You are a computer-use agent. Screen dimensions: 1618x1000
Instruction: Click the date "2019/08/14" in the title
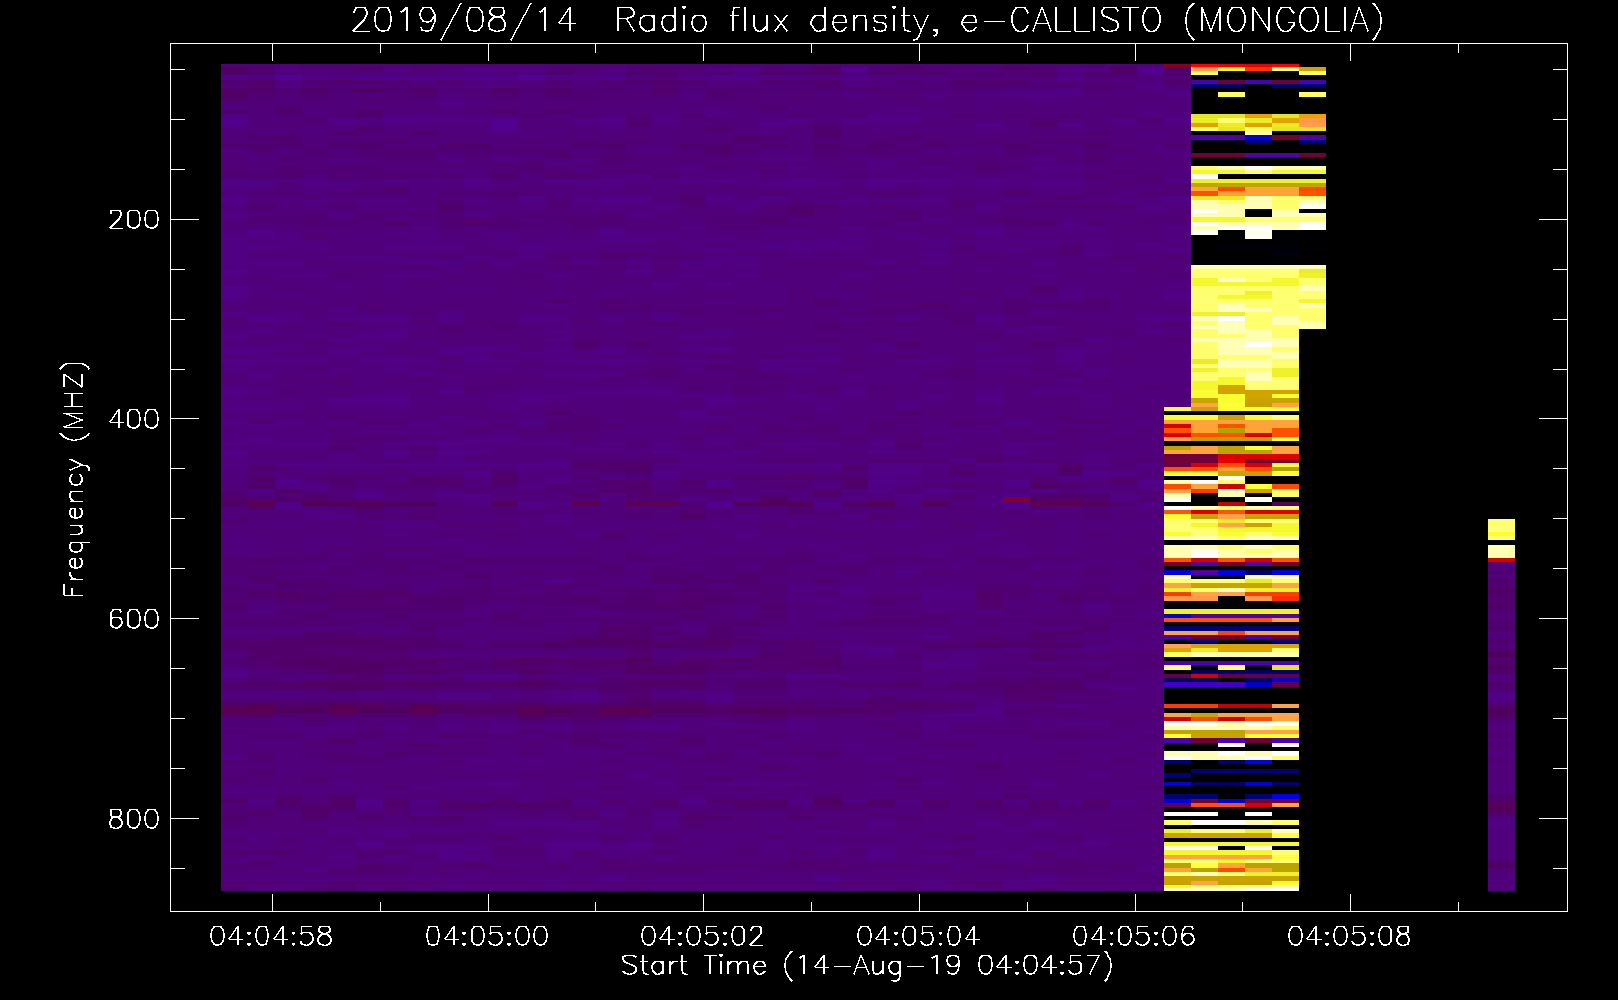click(x=464, y=20)
